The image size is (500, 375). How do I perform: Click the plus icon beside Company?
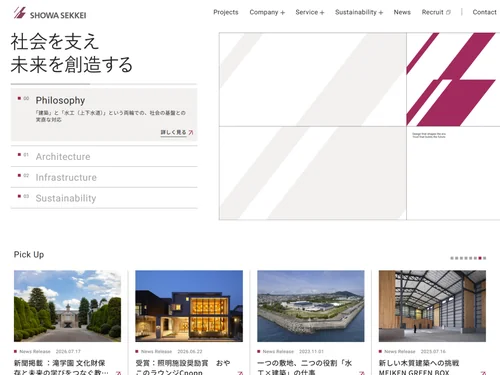282,13
